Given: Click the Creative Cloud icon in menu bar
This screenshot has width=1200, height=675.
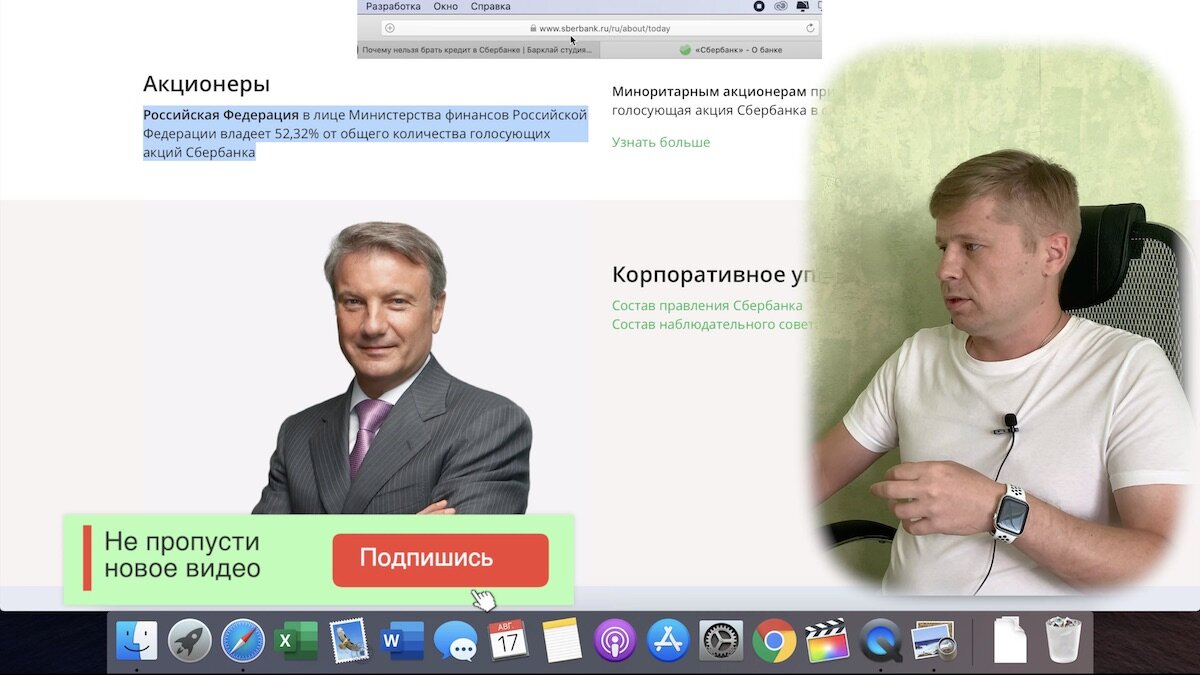Looking at the screenshot, I should pyautogui.click(x=780, y=6).
